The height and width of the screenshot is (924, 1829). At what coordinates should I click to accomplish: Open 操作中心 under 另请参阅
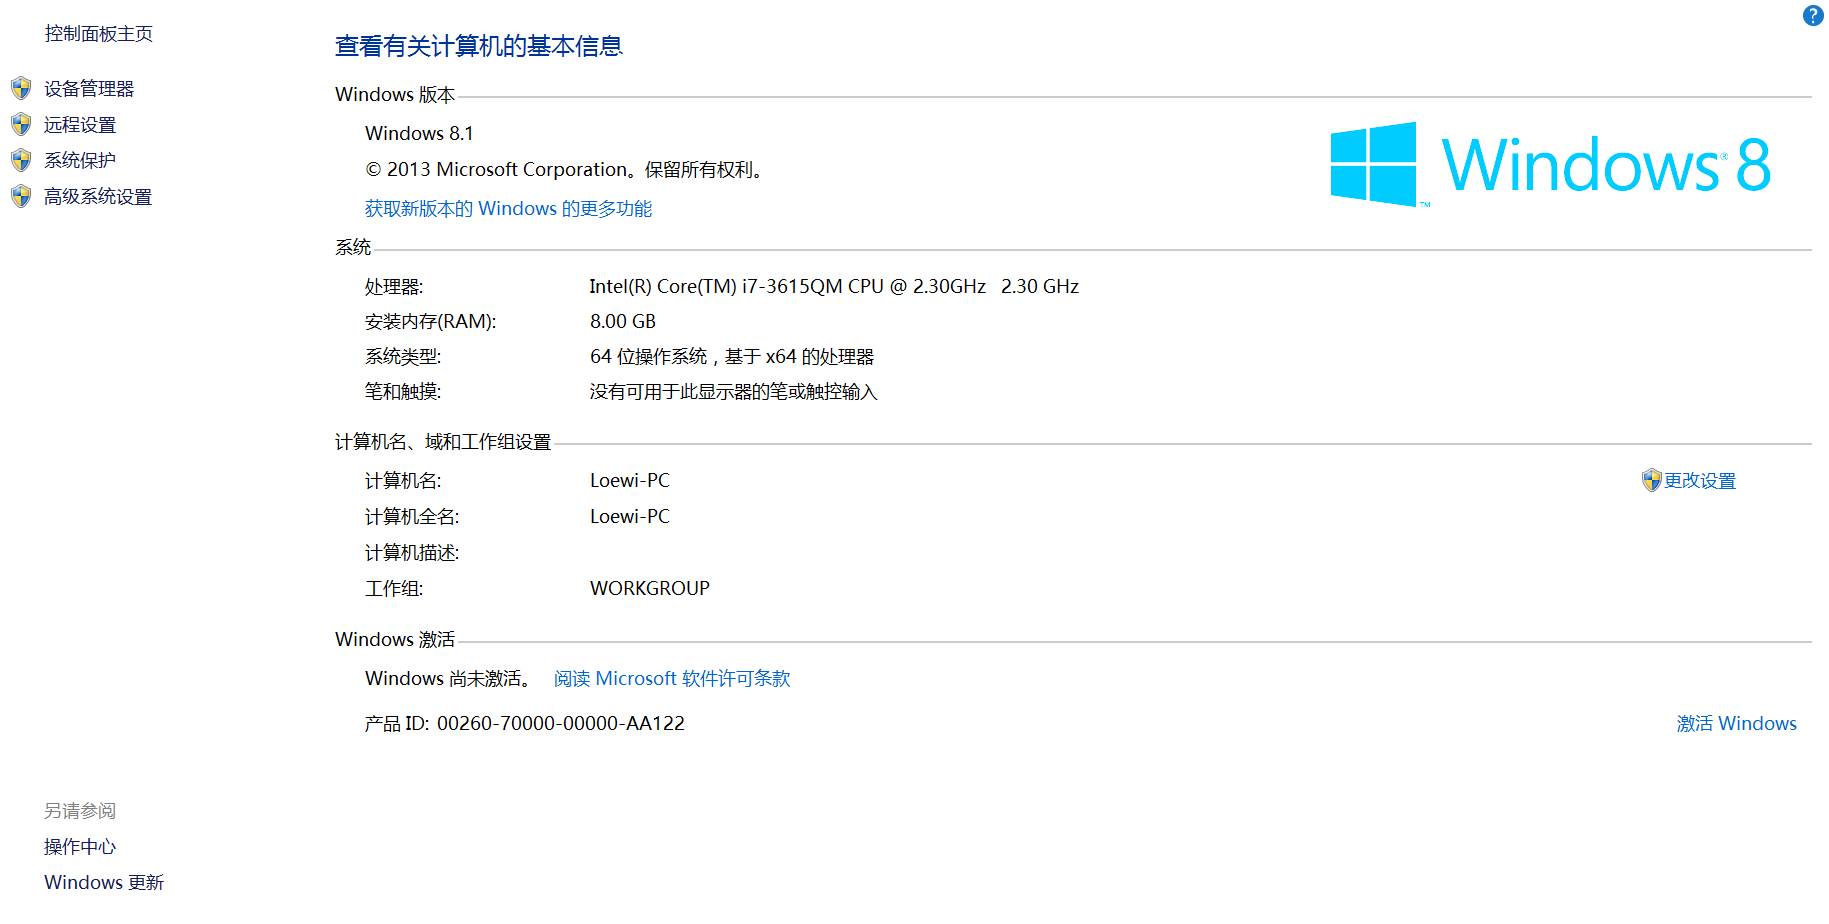(80, 847)
